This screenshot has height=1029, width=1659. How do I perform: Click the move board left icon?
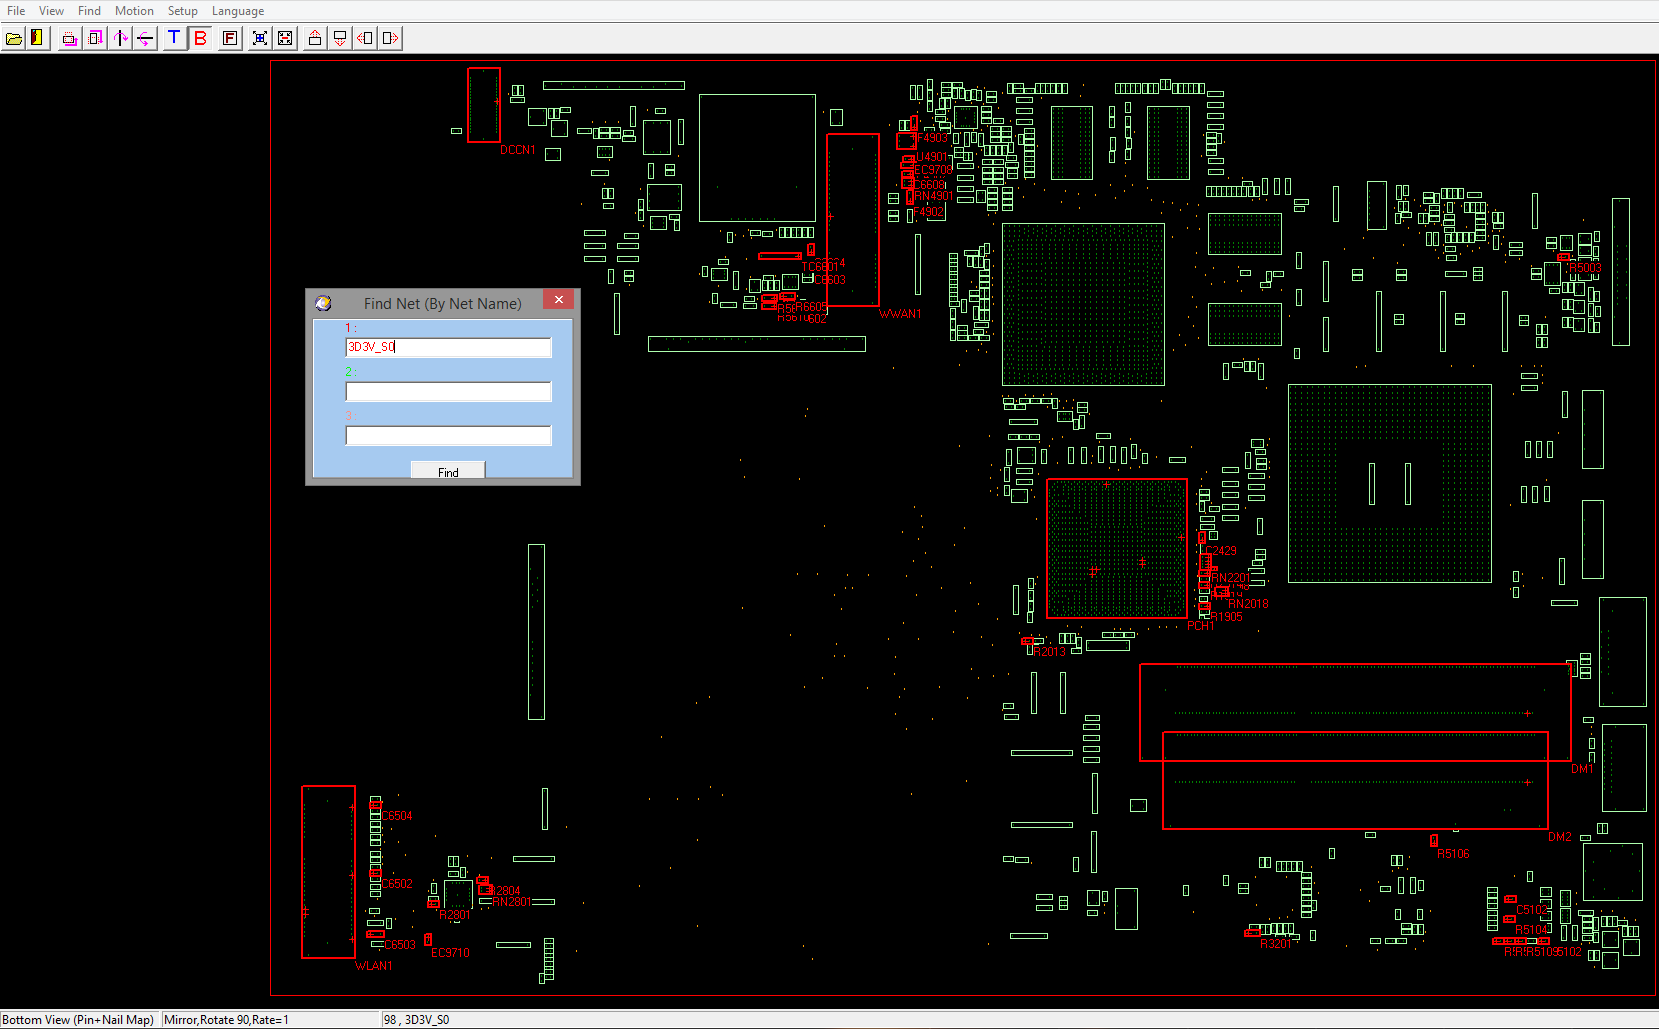point(365,38)
